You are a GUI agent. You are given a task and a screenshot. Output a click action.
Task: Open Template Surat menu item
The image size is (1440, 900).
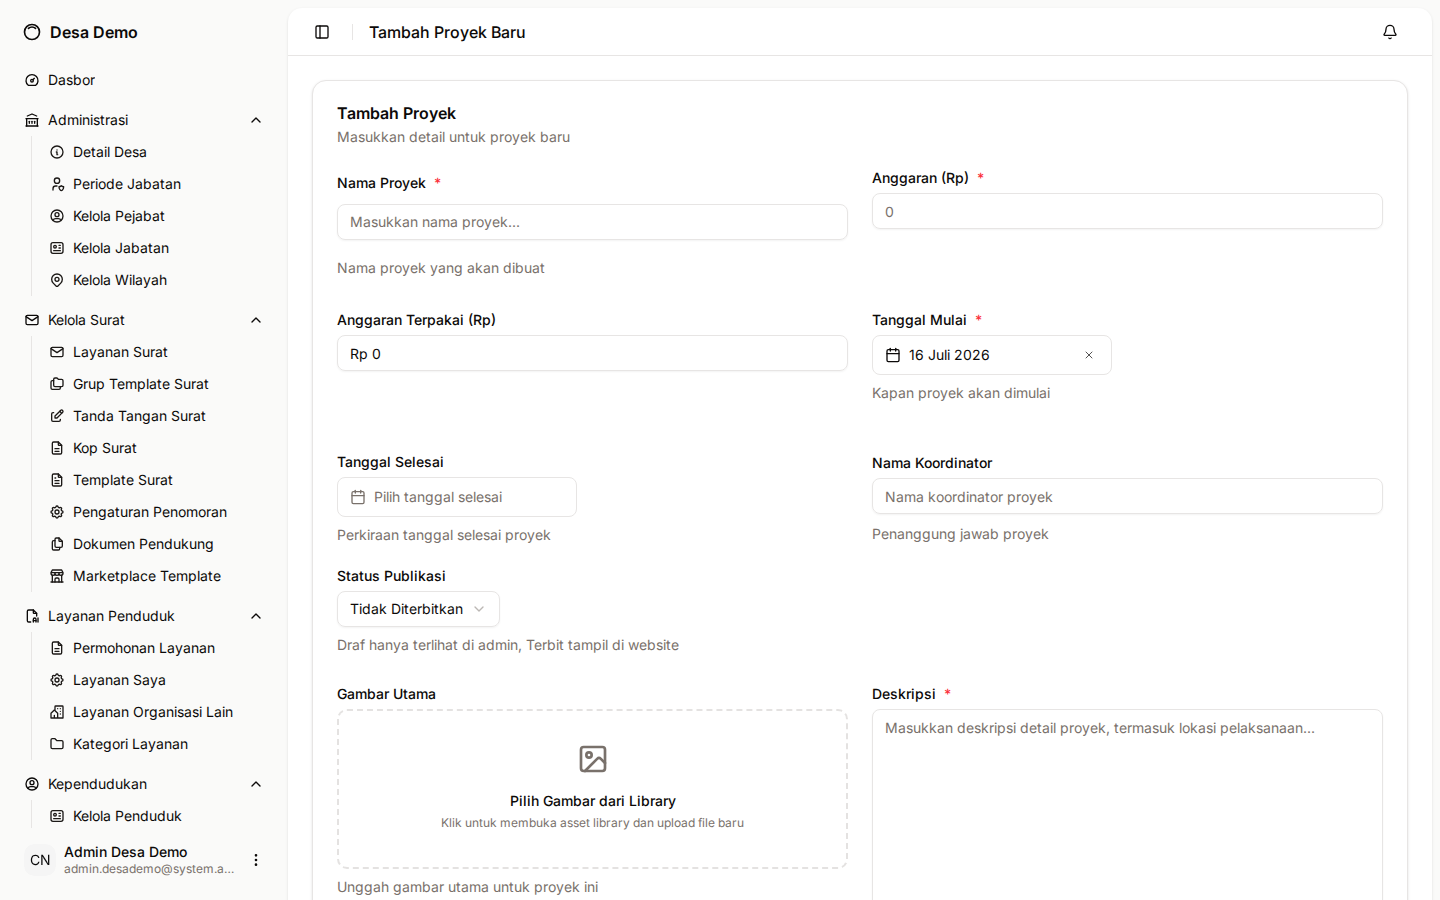(x=156, y=480)
